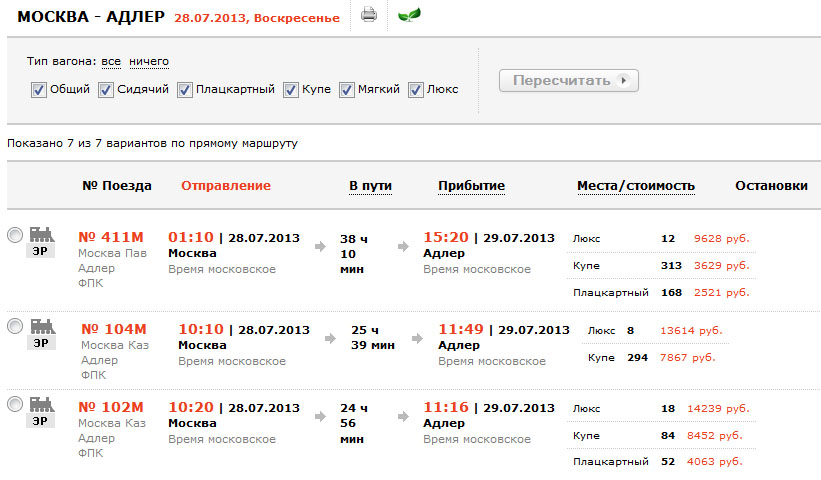Choose radio button for train 102М
Image resolution: width=821 pixels, height=480 pixels.
point(14,404)
